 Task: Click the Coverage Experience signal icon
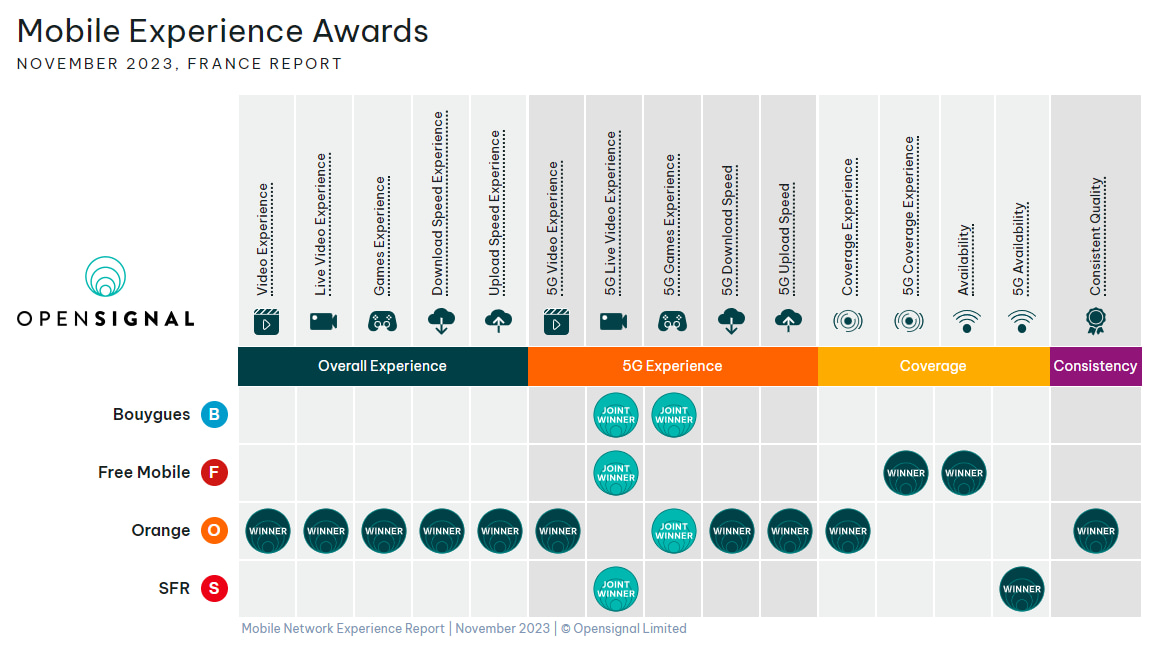[848, 322]
